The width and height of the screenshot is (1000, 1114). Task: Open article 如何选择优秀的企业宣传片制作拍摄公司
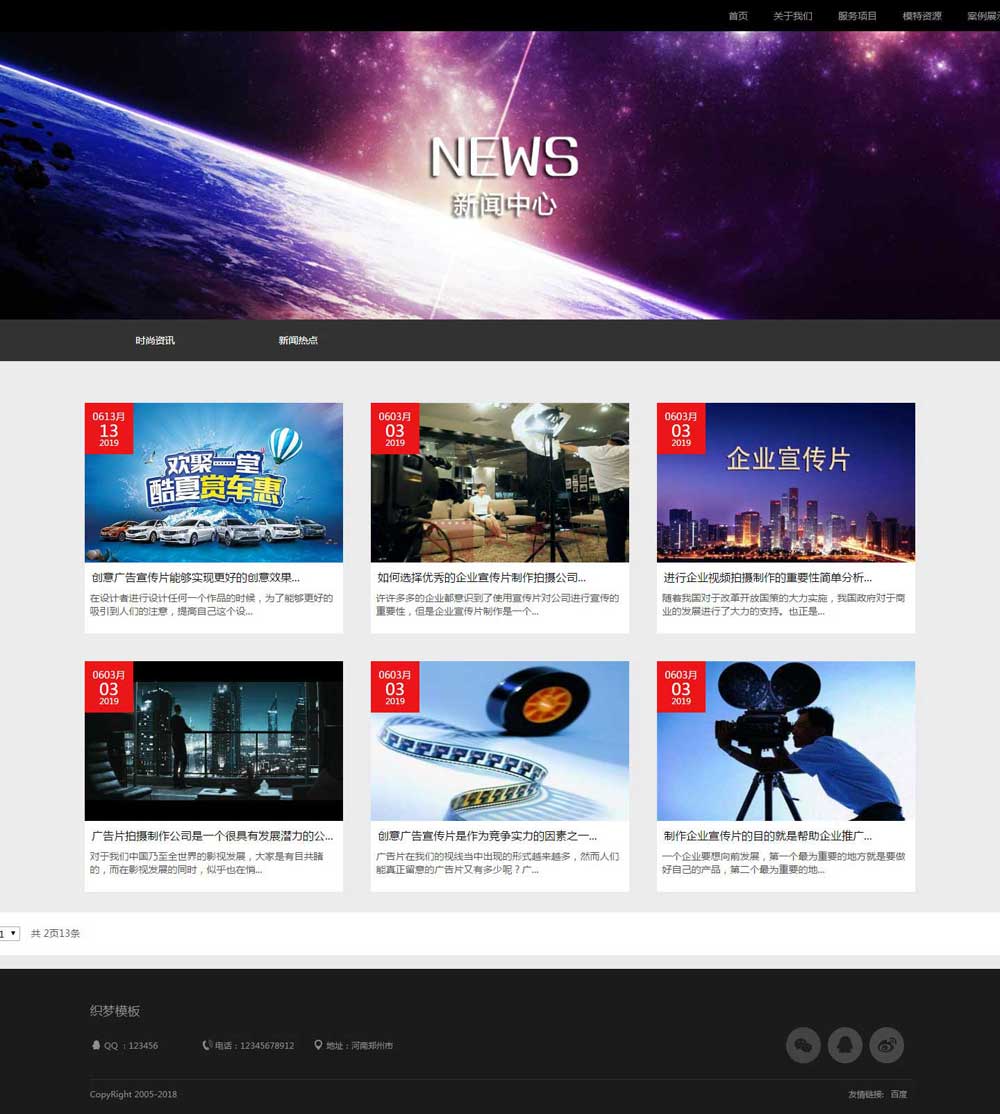[x=481, y=578]
